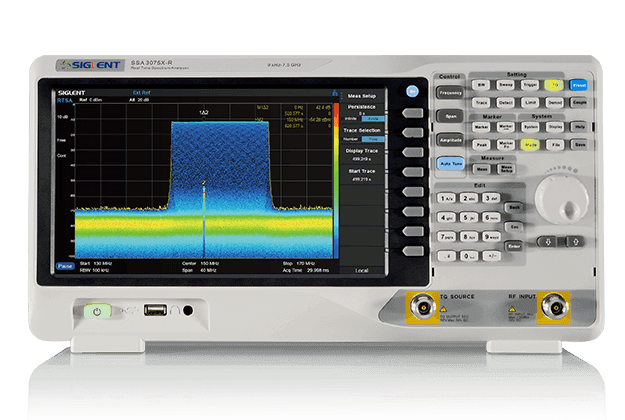
Task: Click the 1Δ2 marker above the signal
Action: (204, 113)
